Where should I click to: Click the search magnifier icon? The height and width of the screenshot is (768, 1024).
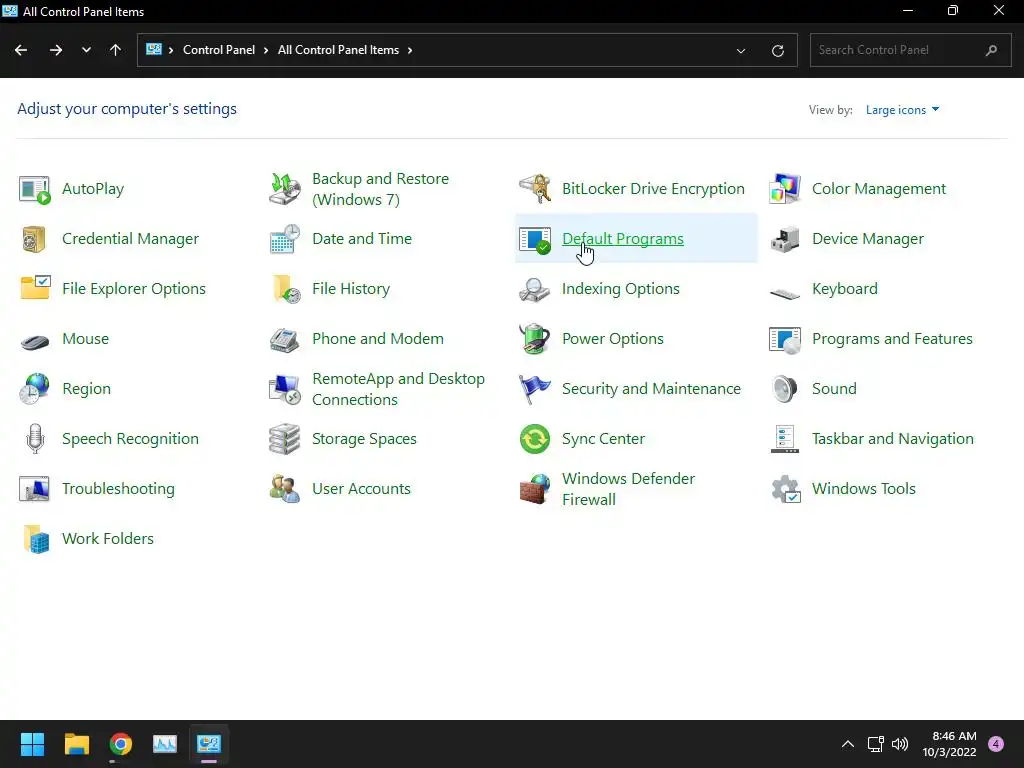pyautogui.click(x=991, y=50)
